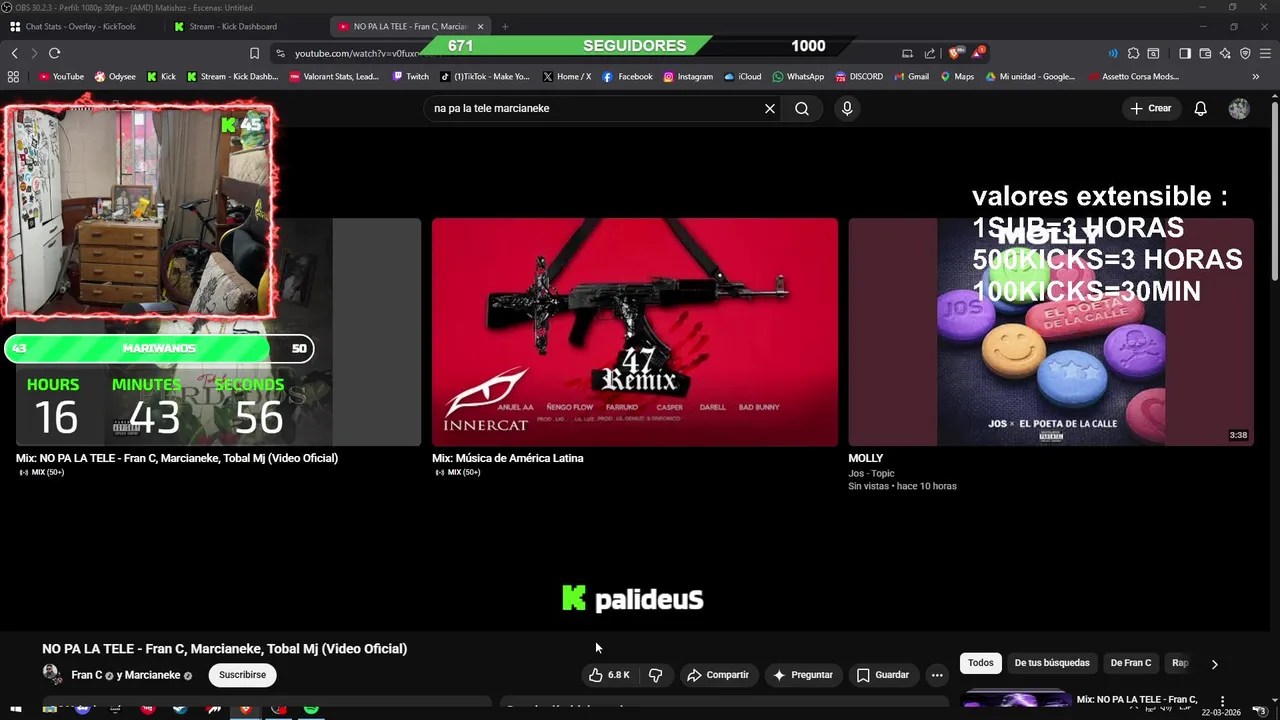Open the Fran C channel name
The height and width of the screenshot is (720, 1280).
(x=86, y=675)
